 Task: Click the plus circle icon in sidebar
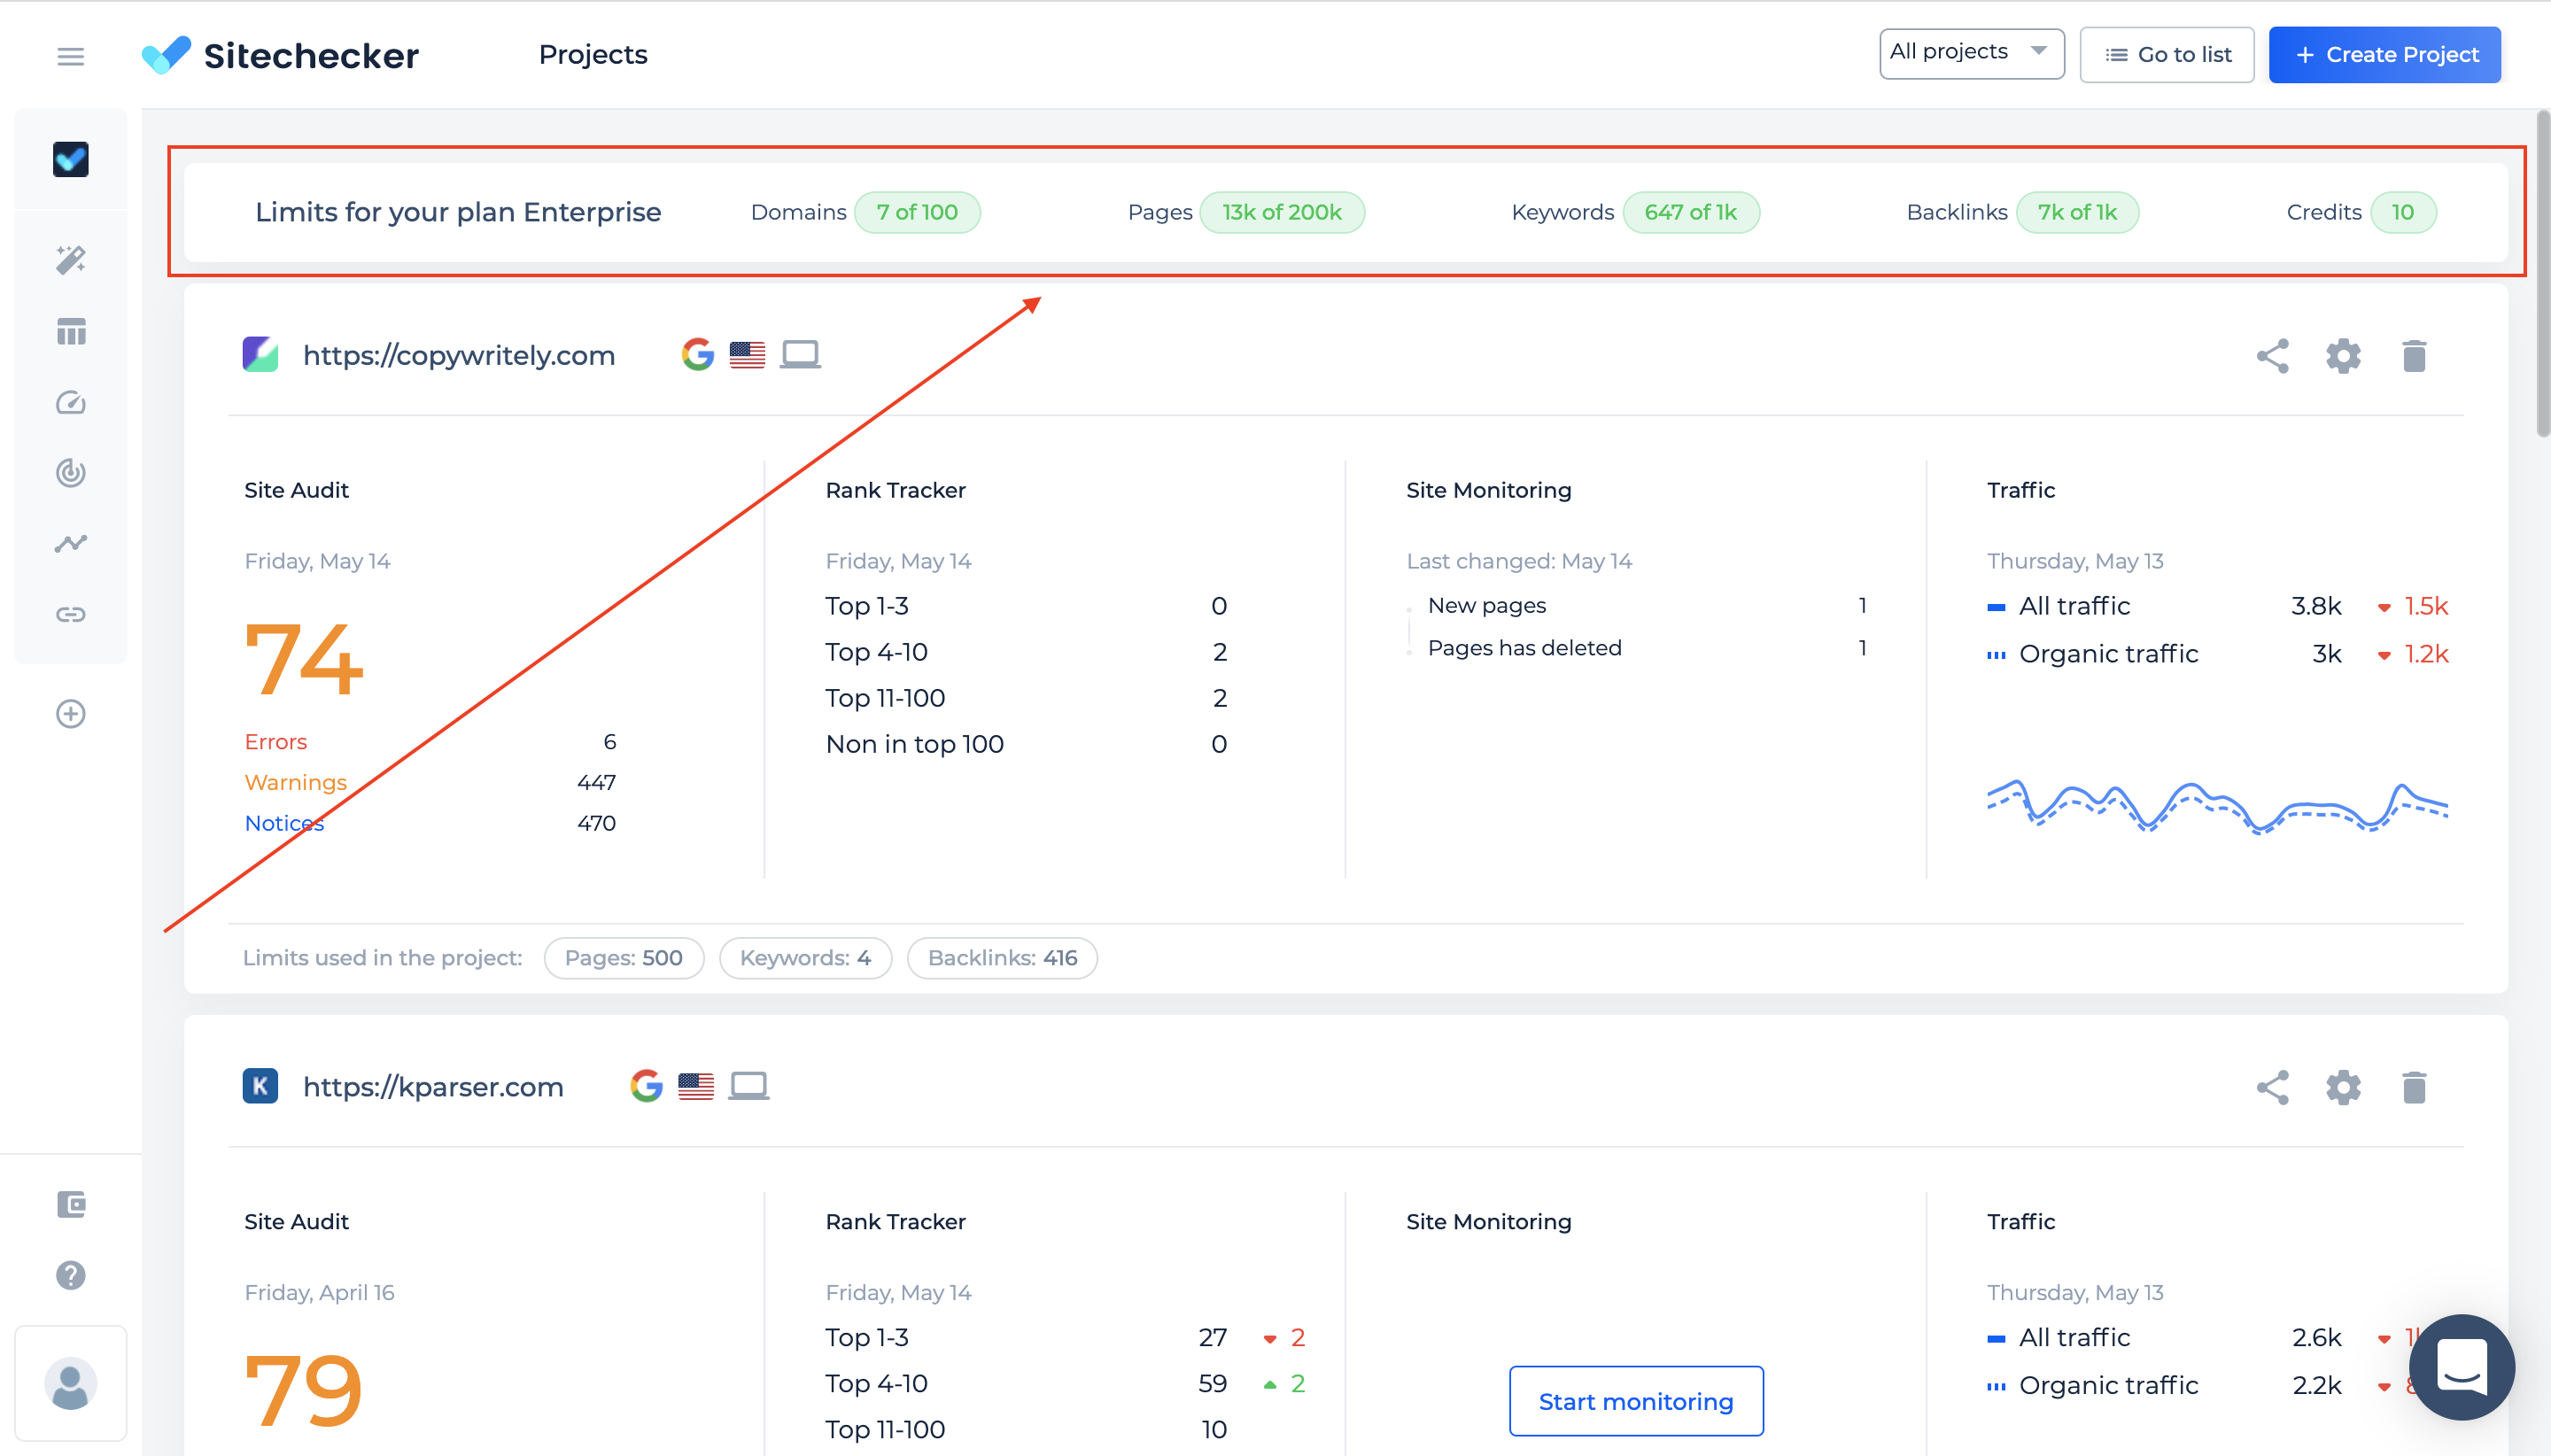coord(70,714)
